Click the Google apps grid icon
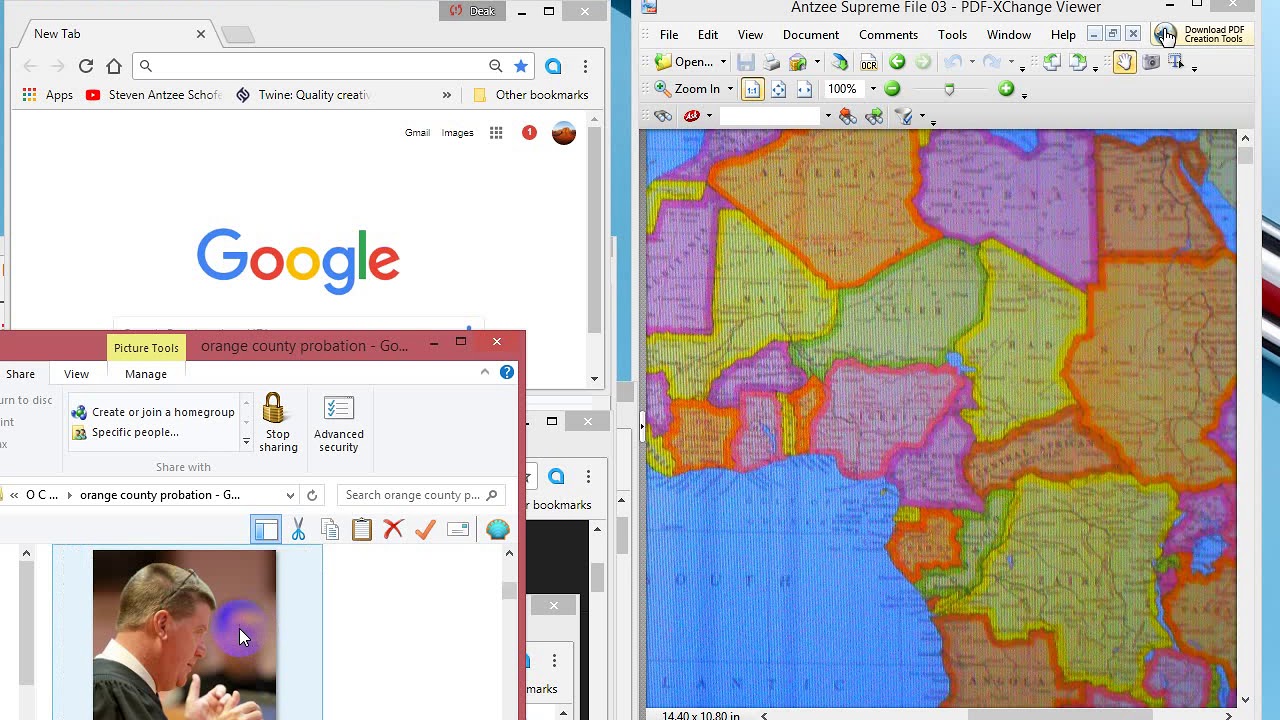This screenshot has width=1280, height=720. tap(496, 133)
